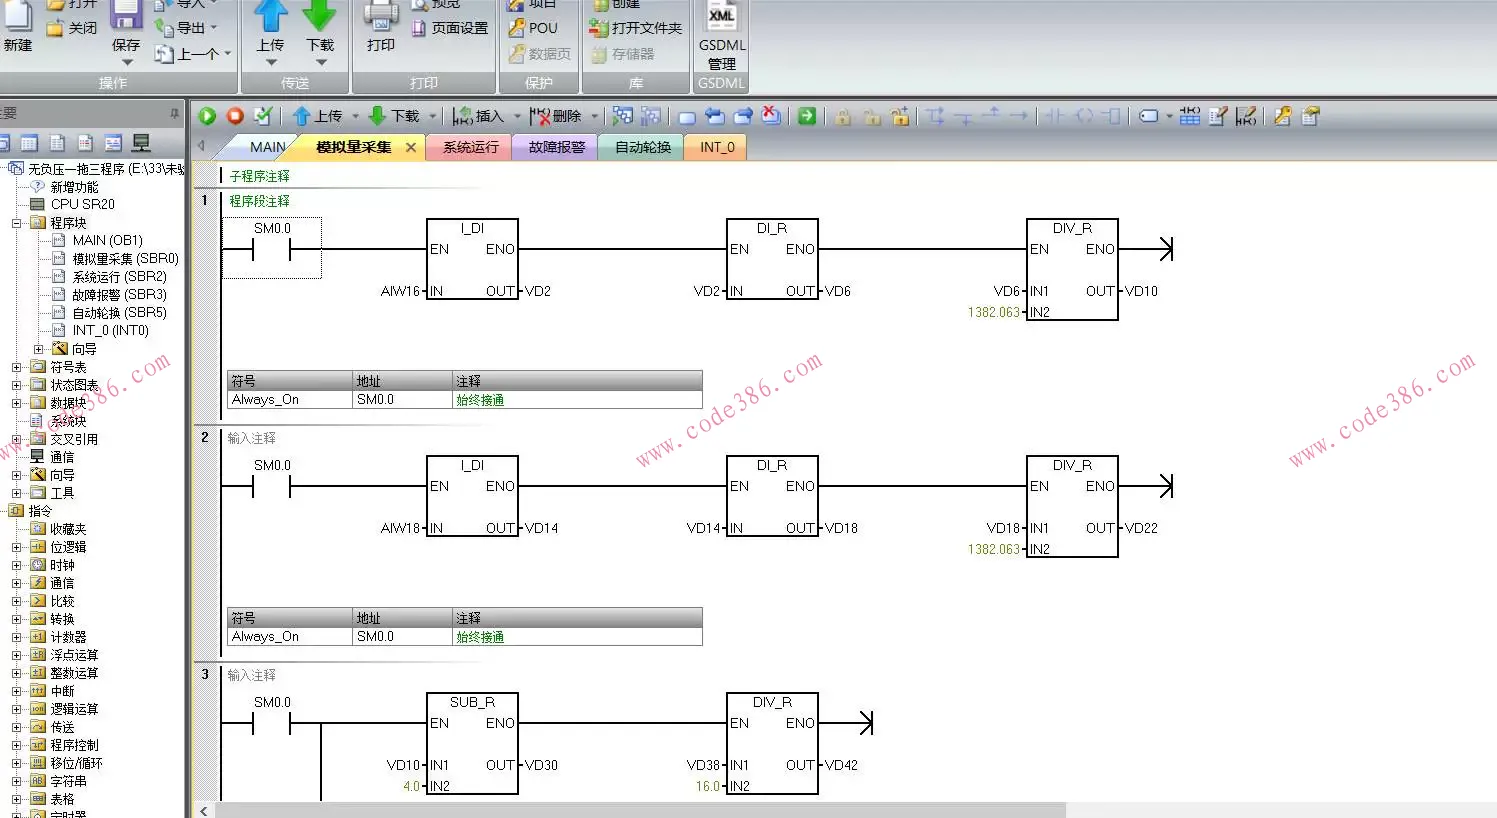This screenshot has width=1497, height=818.
Task: Toggle the project panel auto-hide pin
Action: 174,114
